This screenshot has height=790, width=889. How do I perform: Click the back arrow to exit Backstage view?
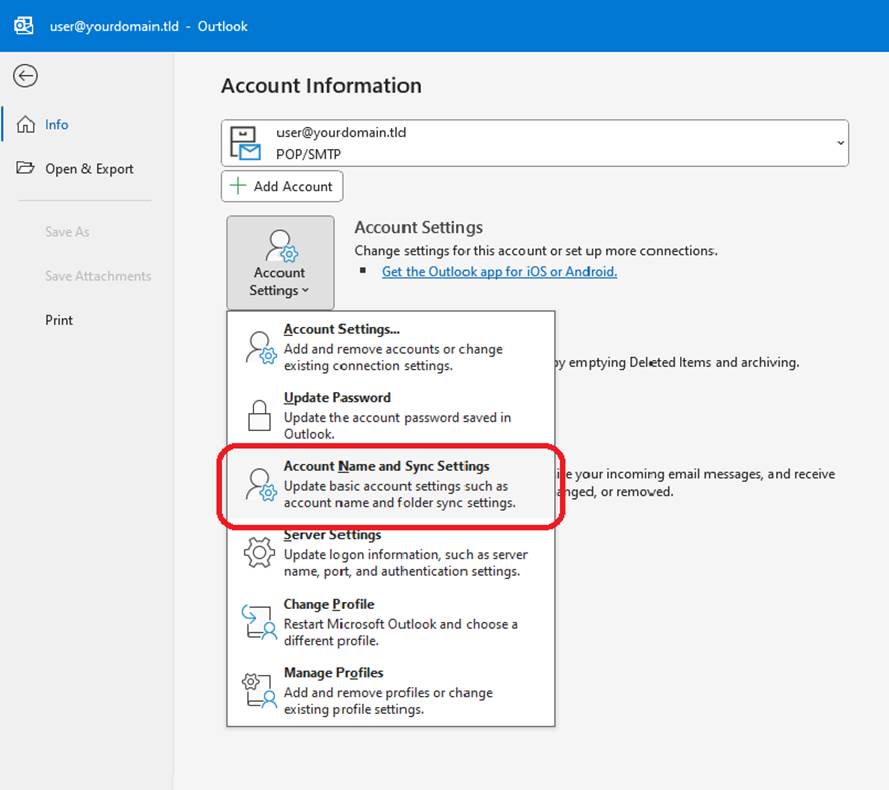pos(26,76)
